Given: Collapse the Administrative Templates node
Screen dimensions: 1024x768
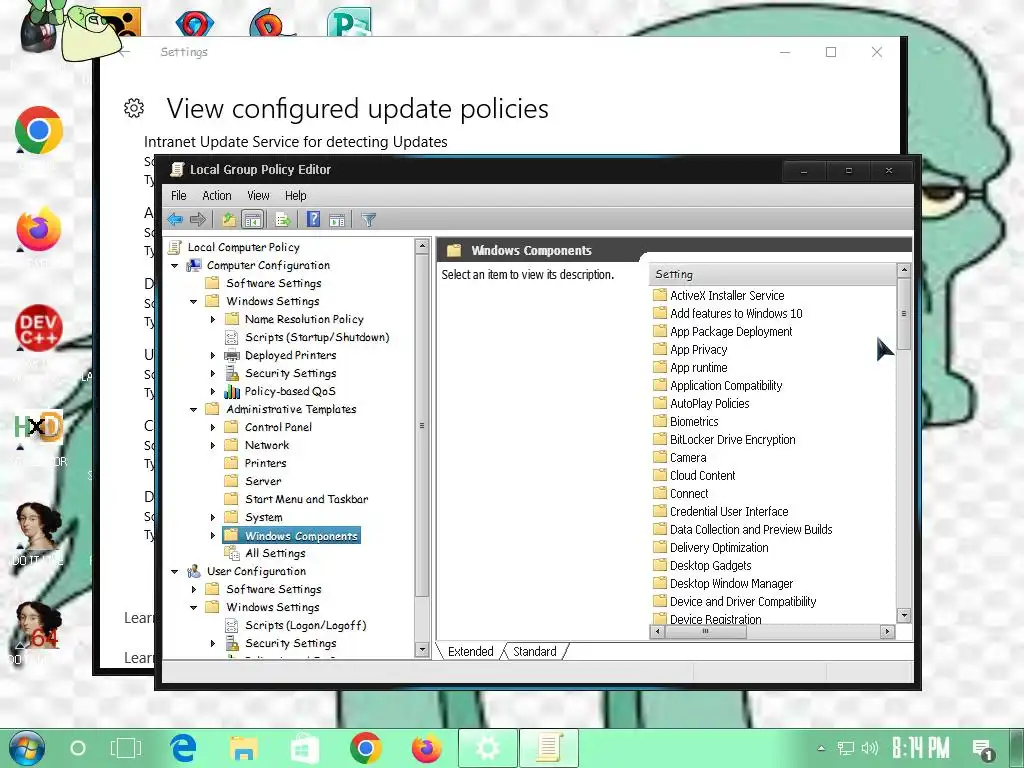Looking at the screenshot, I should pos(193,409).
